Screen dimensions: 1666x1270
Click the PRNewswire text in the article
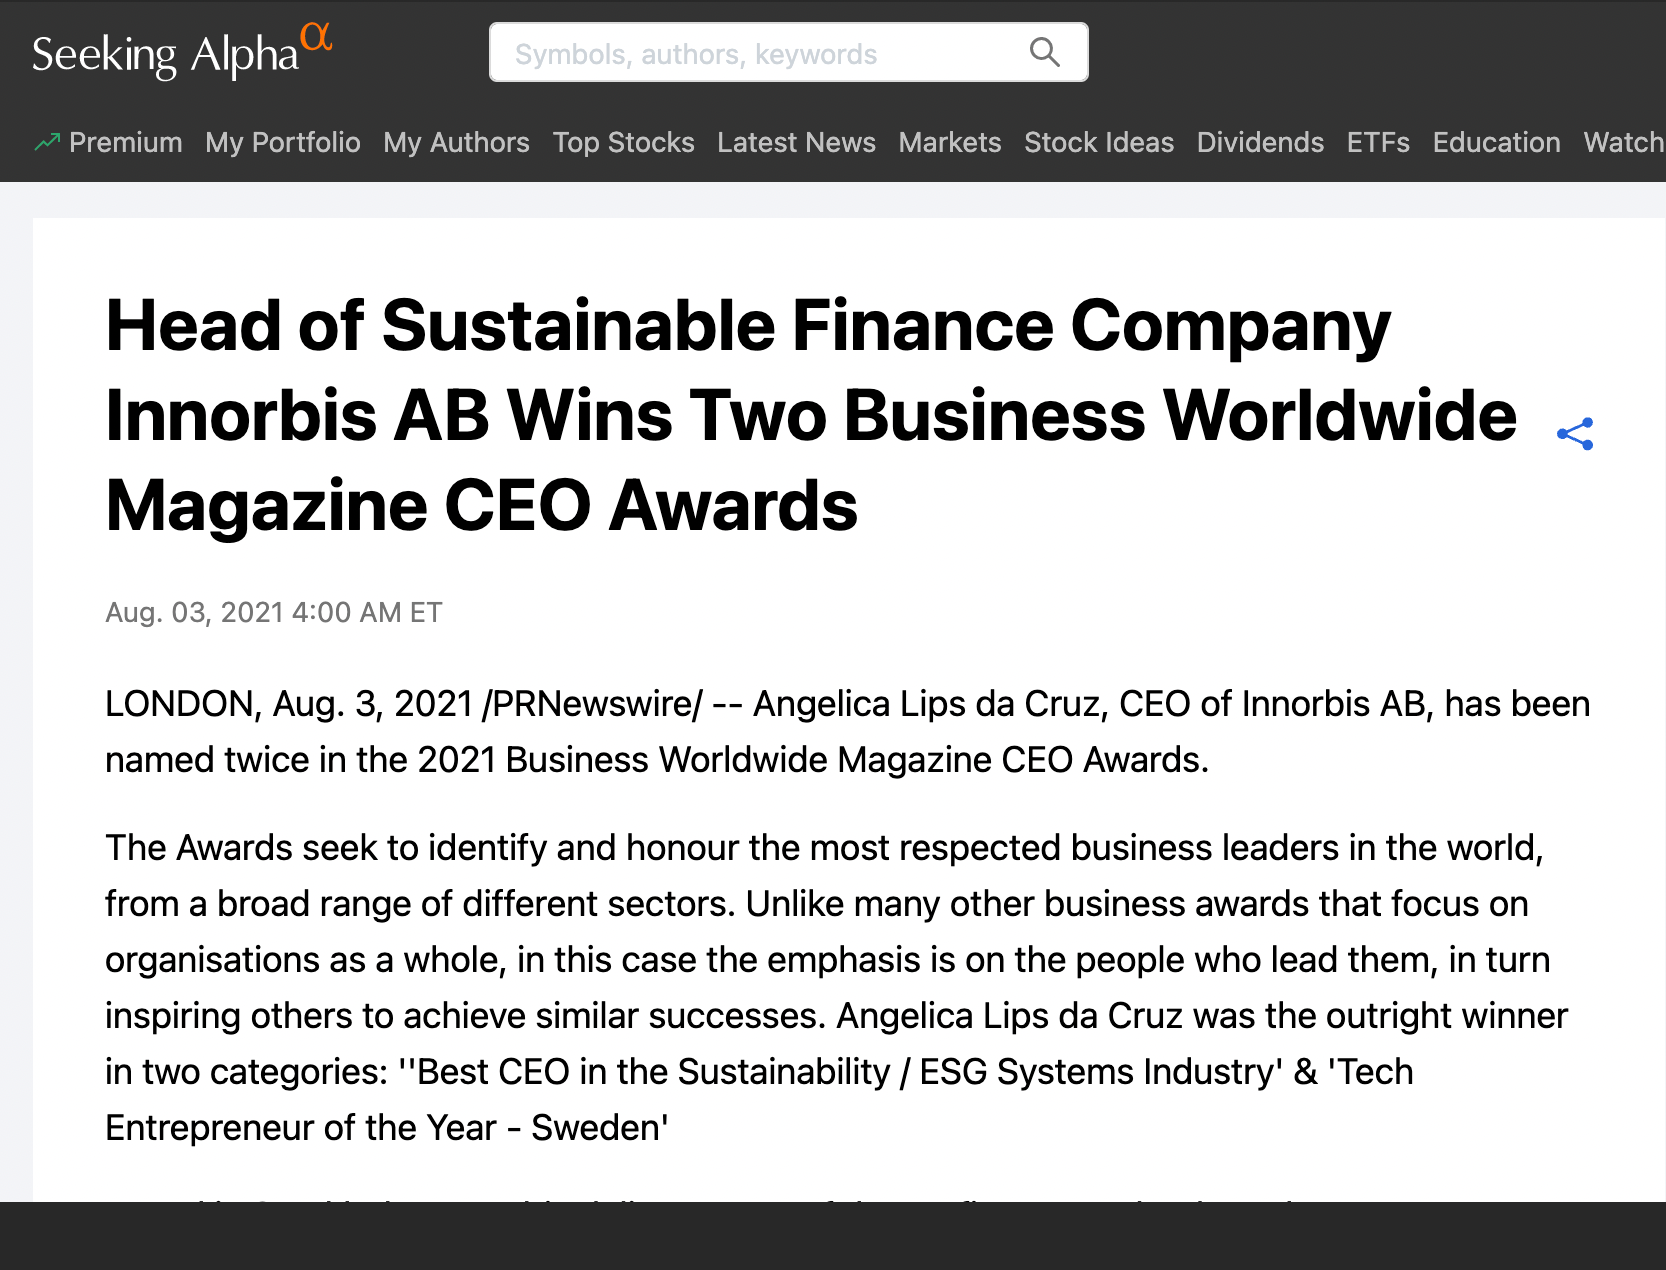click(x=589, y=703)
